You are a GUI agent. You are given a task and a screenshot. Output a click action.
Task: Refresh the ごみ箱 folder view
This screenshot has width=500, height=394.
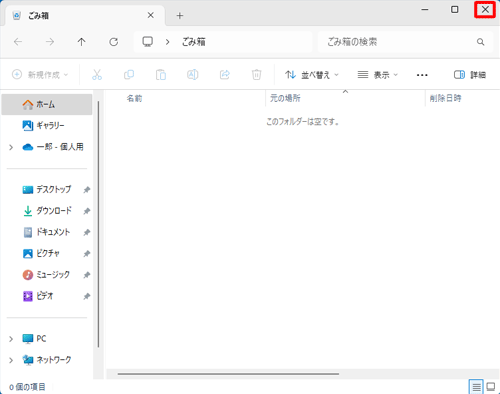[x=114, y=42]
